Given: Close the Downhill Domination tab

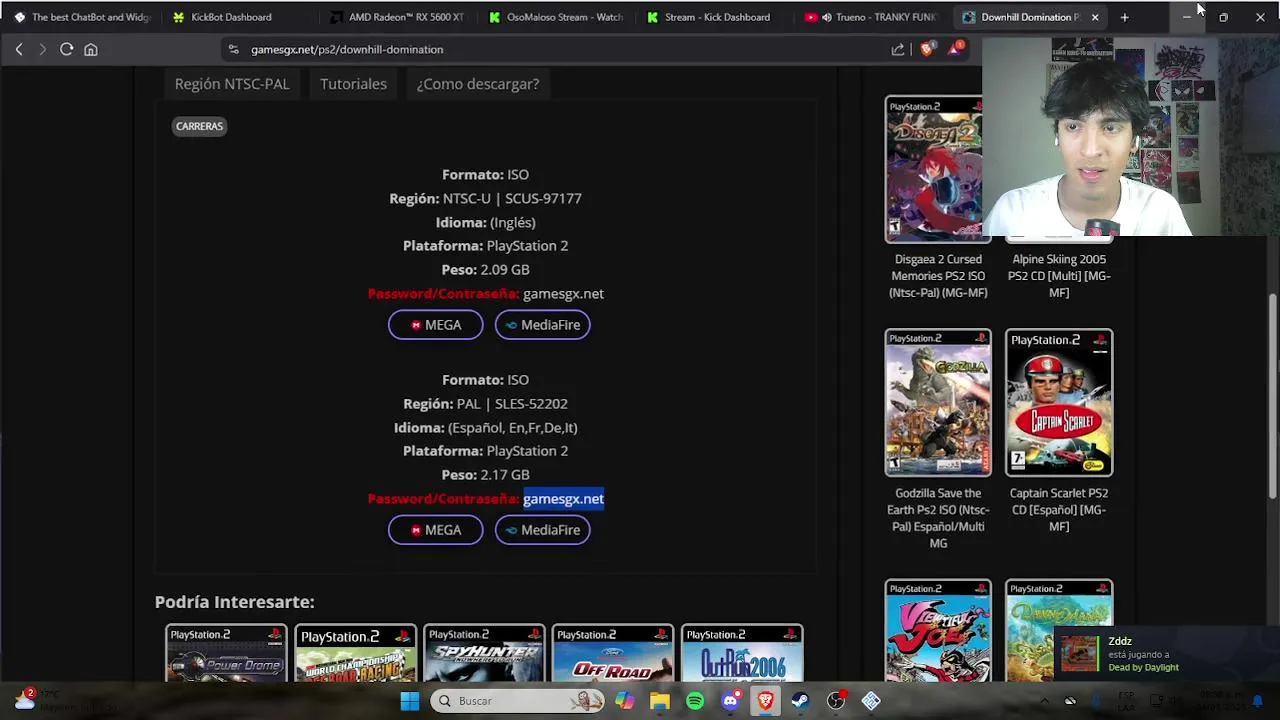Looking at the screenshot, I should [1095, 17].
